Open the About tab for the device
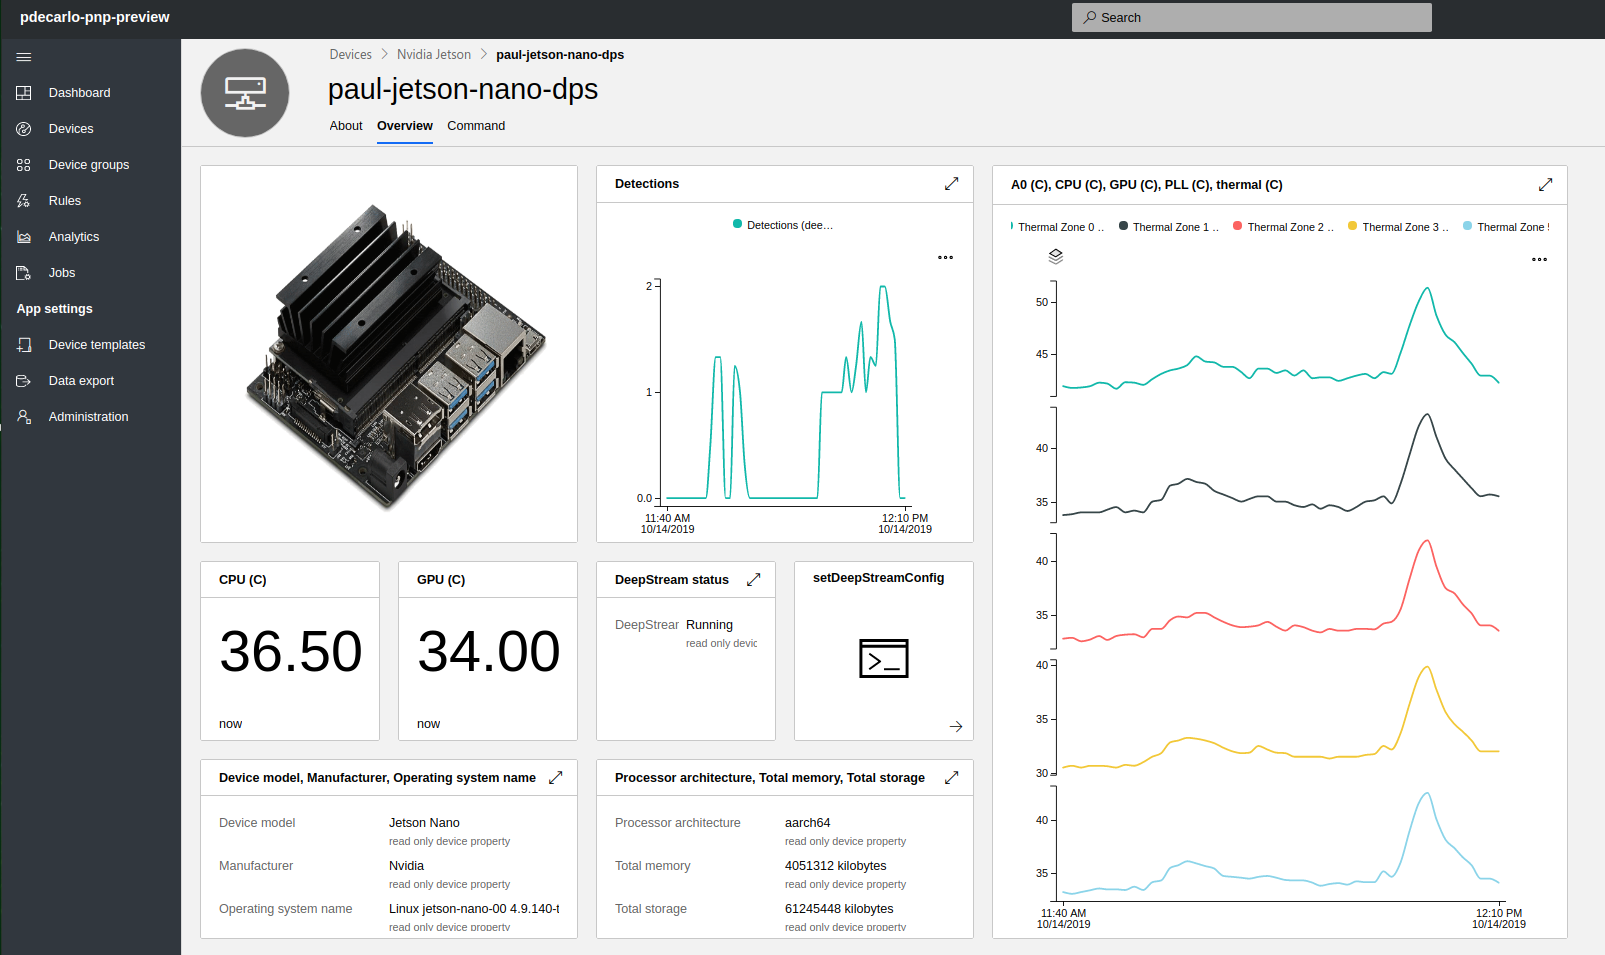 [x=345, y=126]
